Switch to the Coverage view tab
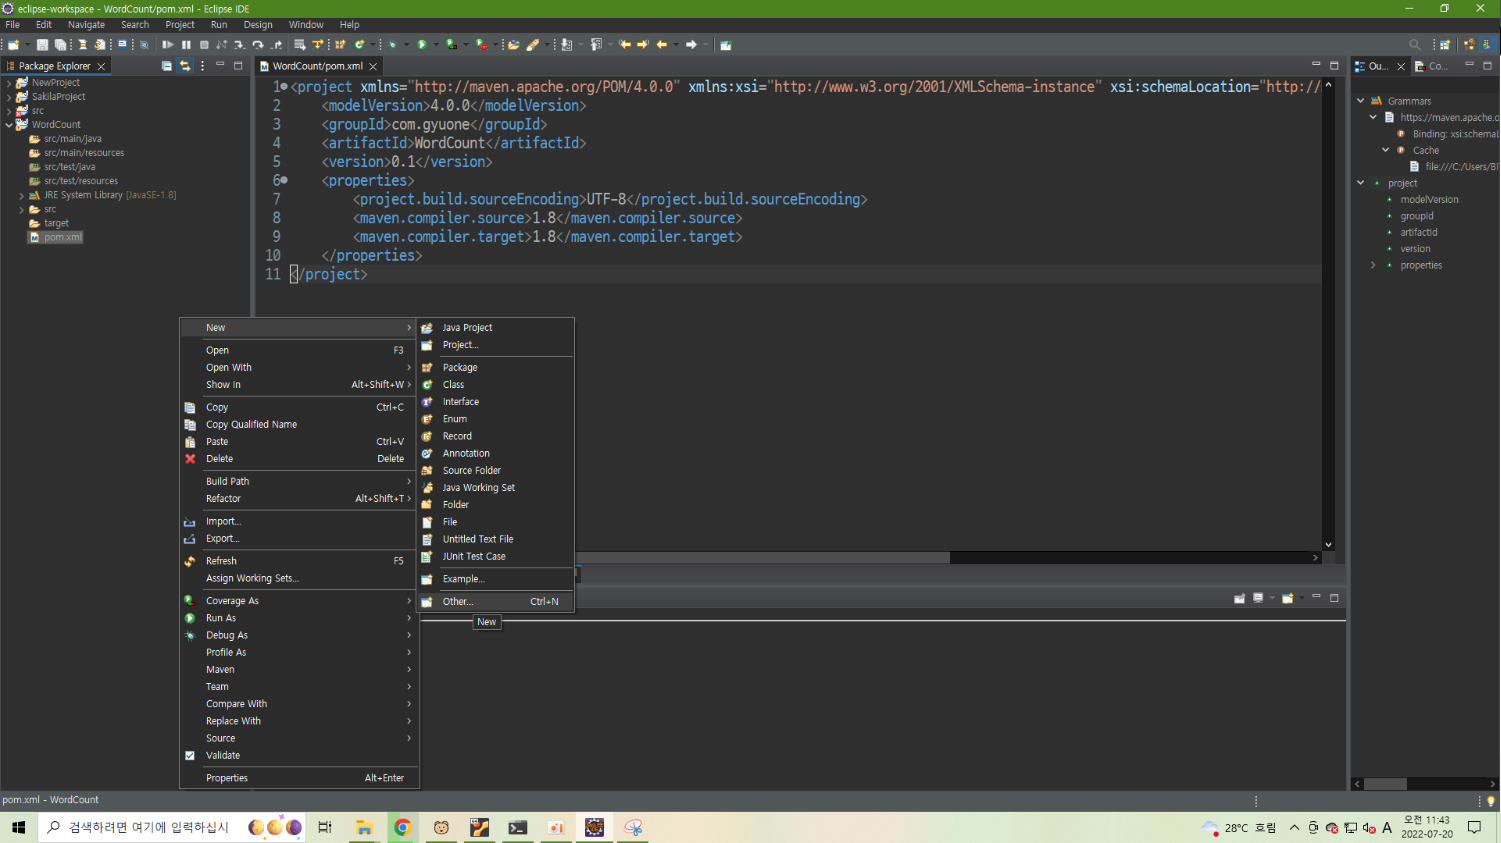The width and height of the screenshot is (1501, 843). click(x=1431, y=66)
